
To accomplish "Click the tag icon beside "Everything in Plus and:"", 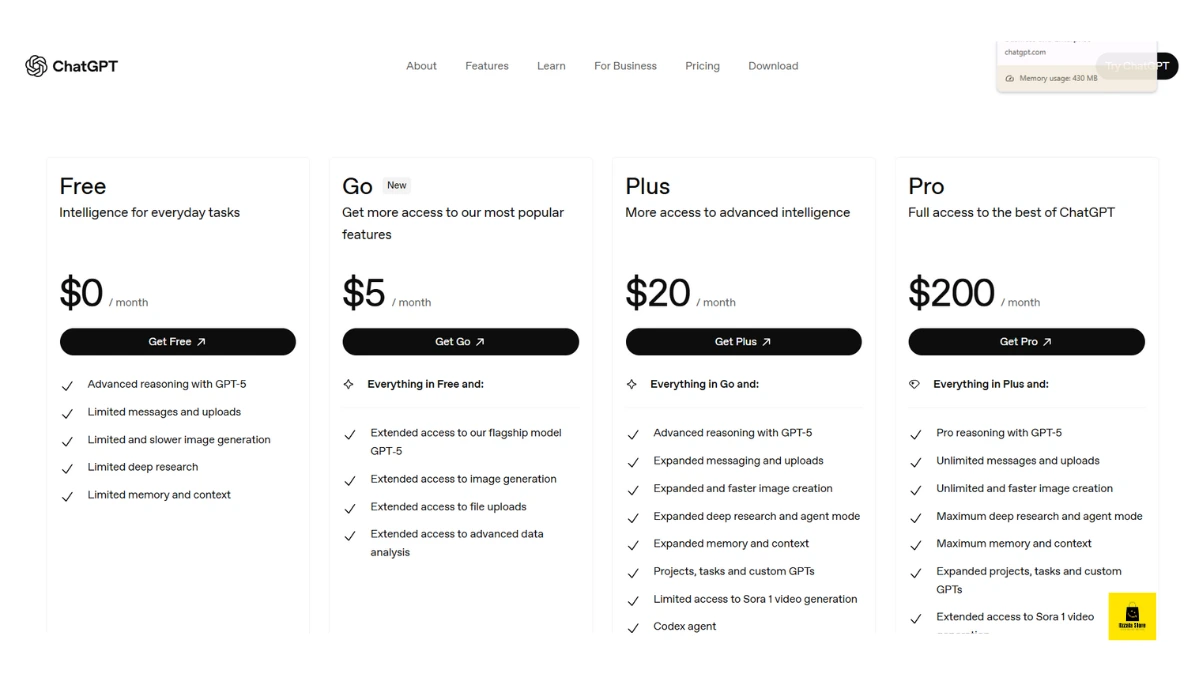I will [917, 384].
